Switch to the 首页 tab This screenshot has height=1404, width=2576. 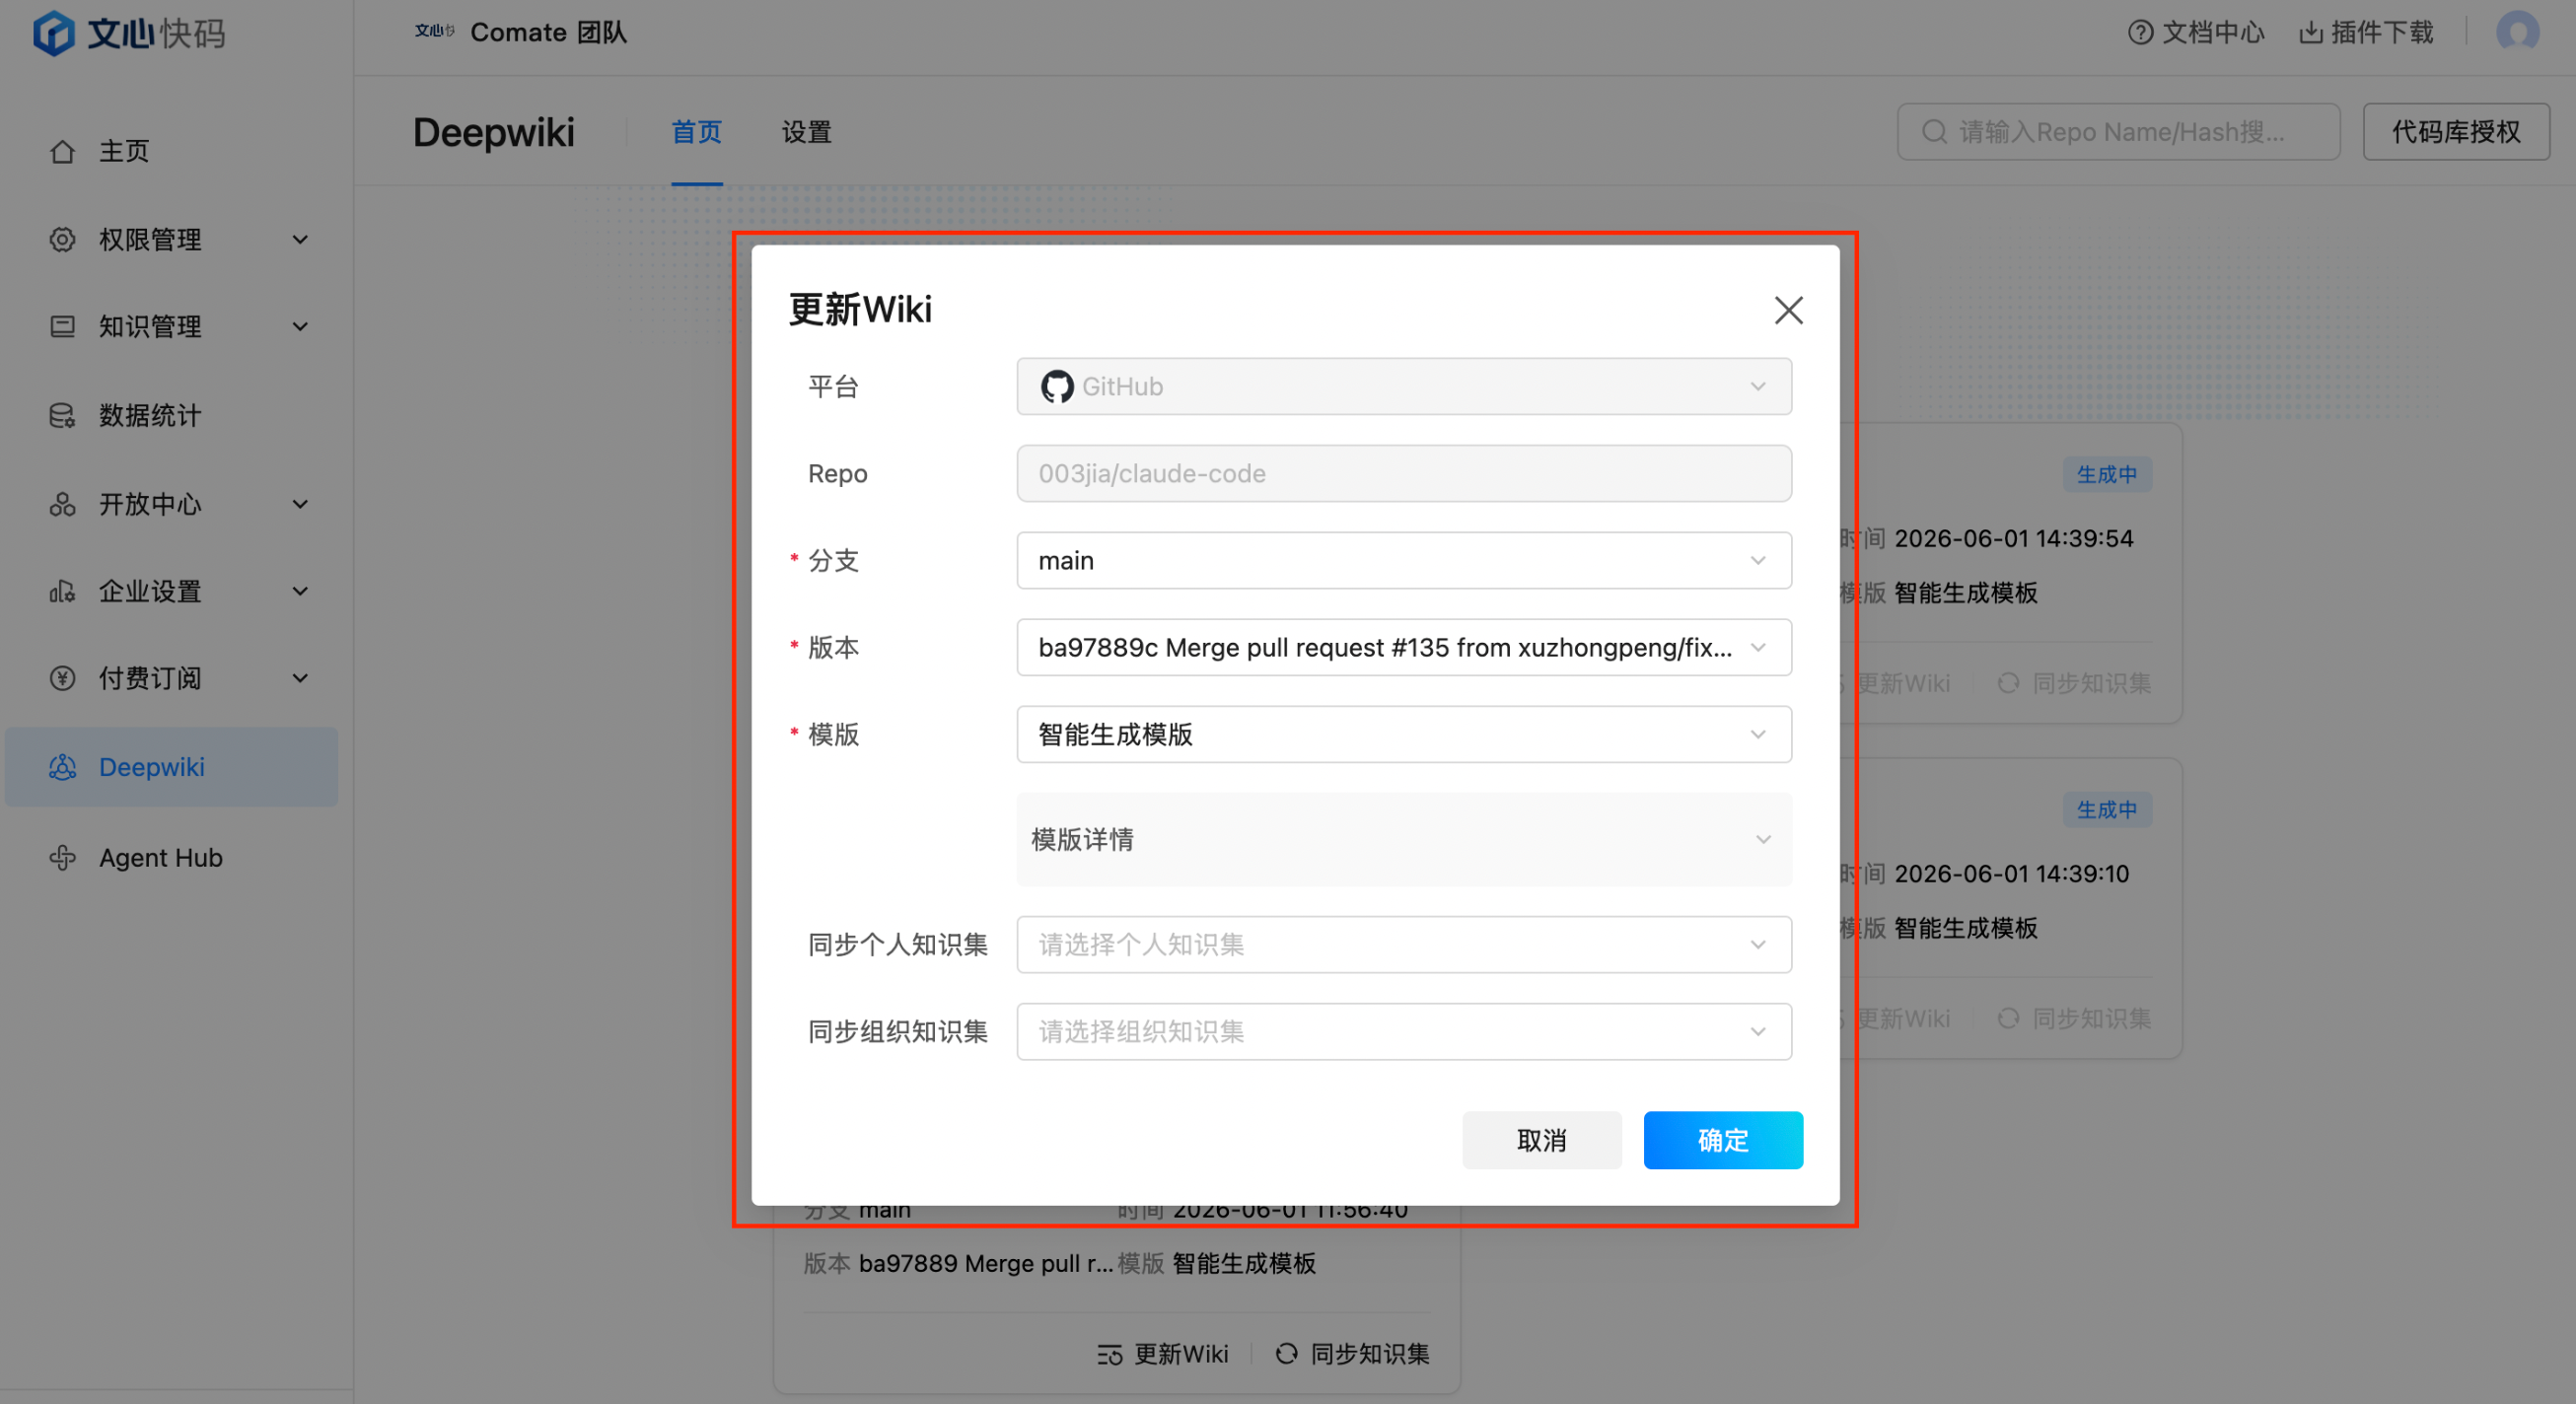pyautogui.click(x=696, y=132)
